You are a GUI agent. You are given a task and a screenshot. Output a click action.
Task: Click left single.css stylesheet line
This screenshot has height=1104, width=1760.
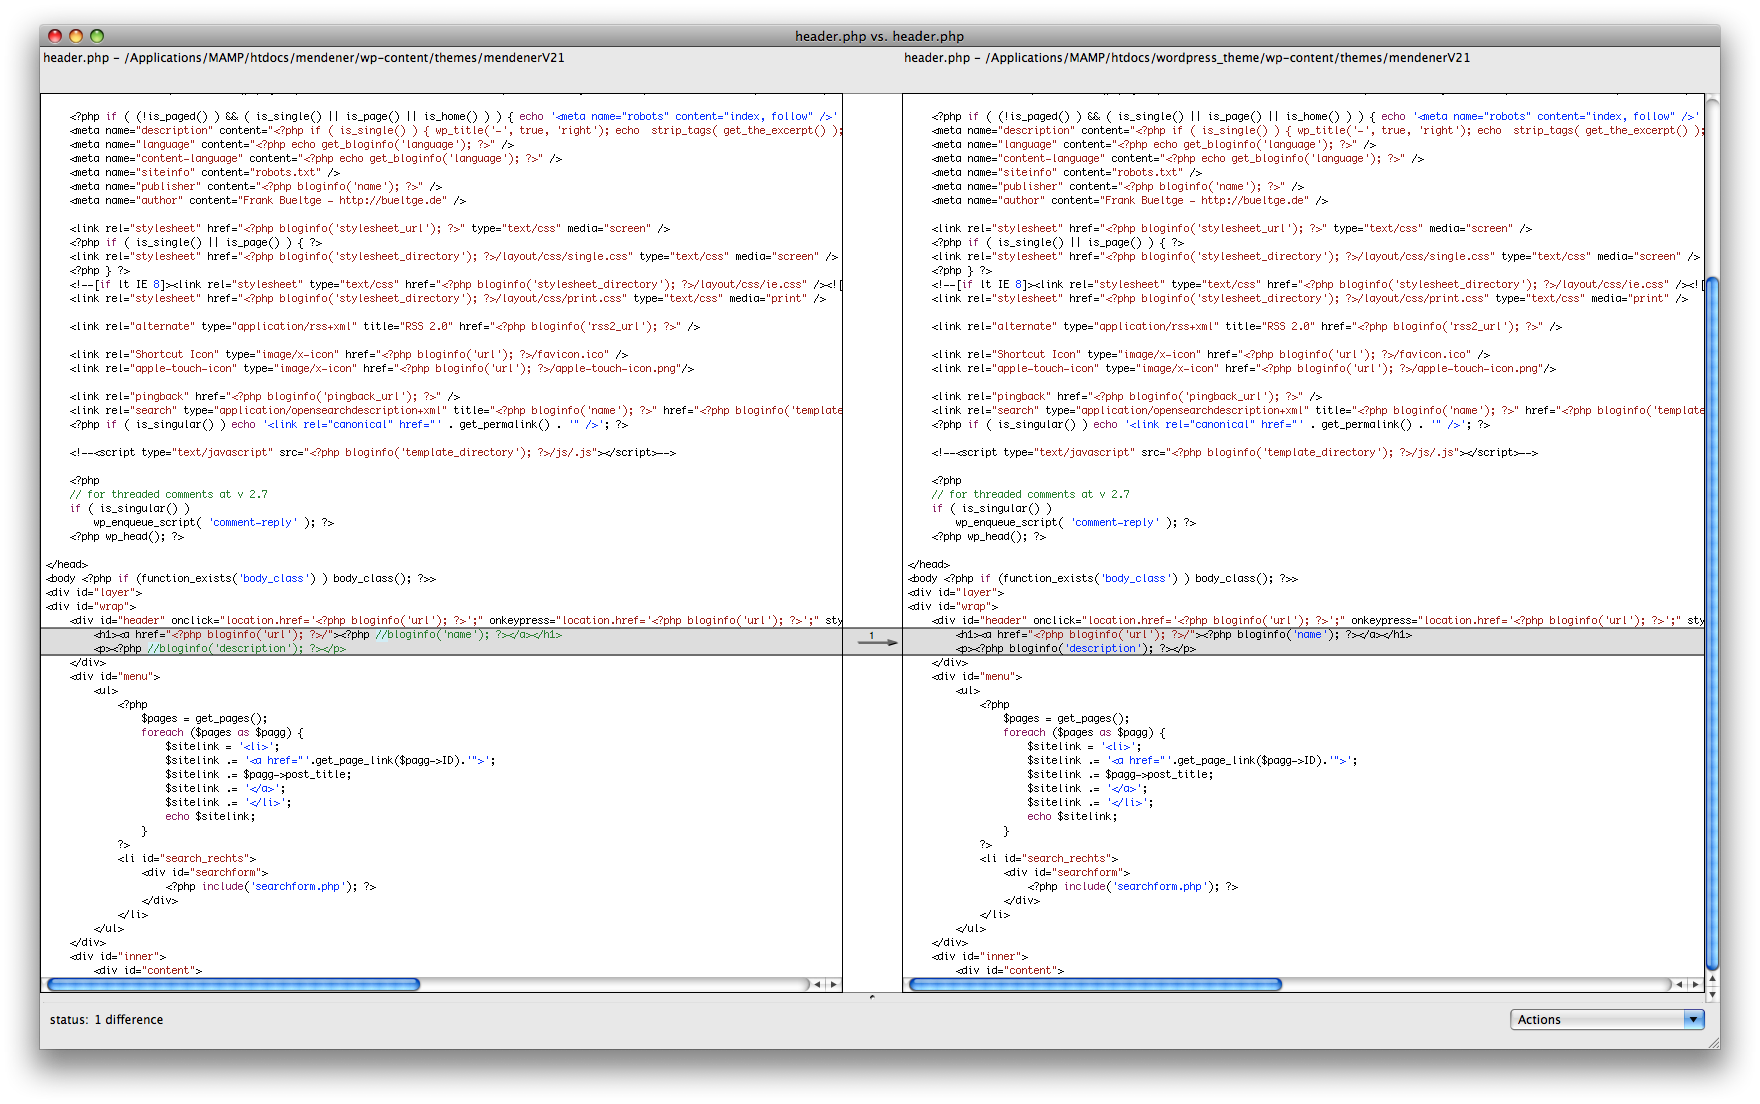pos(454,257)
